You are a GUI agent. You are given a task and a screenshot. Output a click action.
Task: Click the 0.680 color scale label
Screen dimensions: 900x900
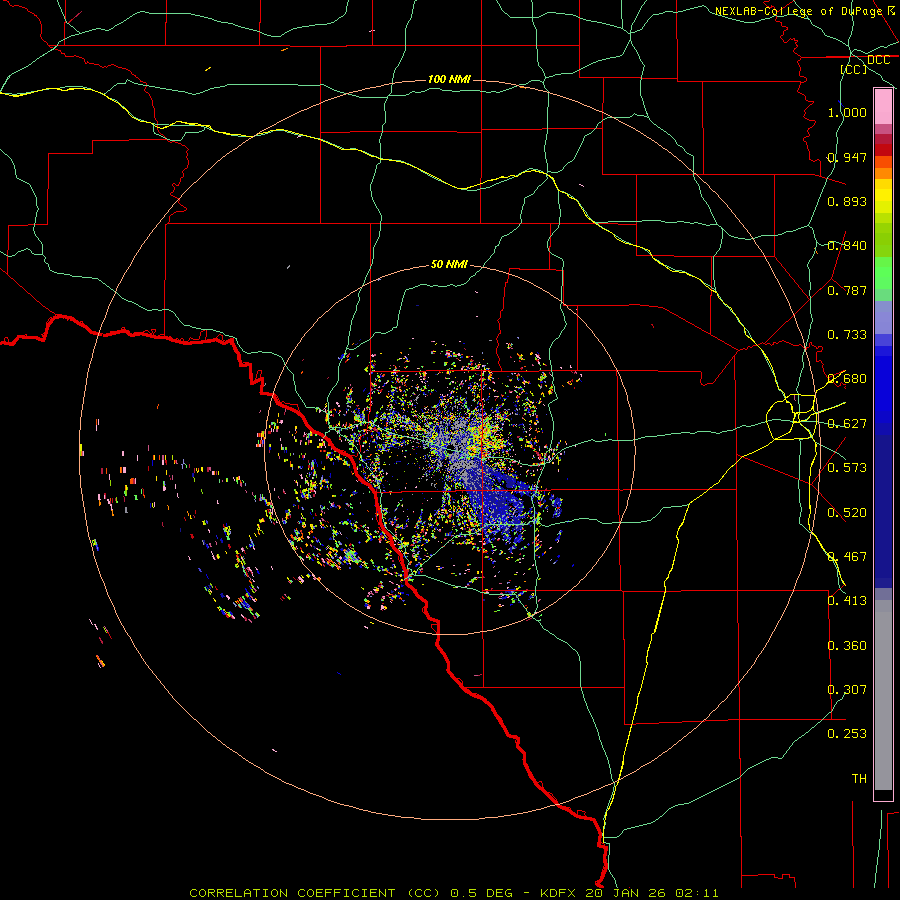[x=847, y=379]
